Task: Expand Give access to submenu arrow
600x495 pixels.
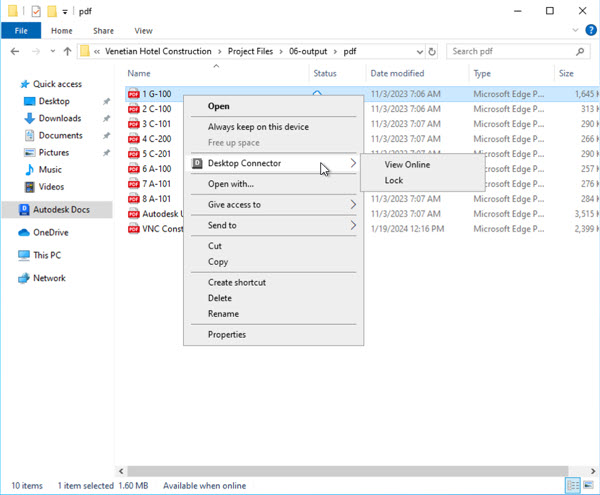Action: (353, 205)
